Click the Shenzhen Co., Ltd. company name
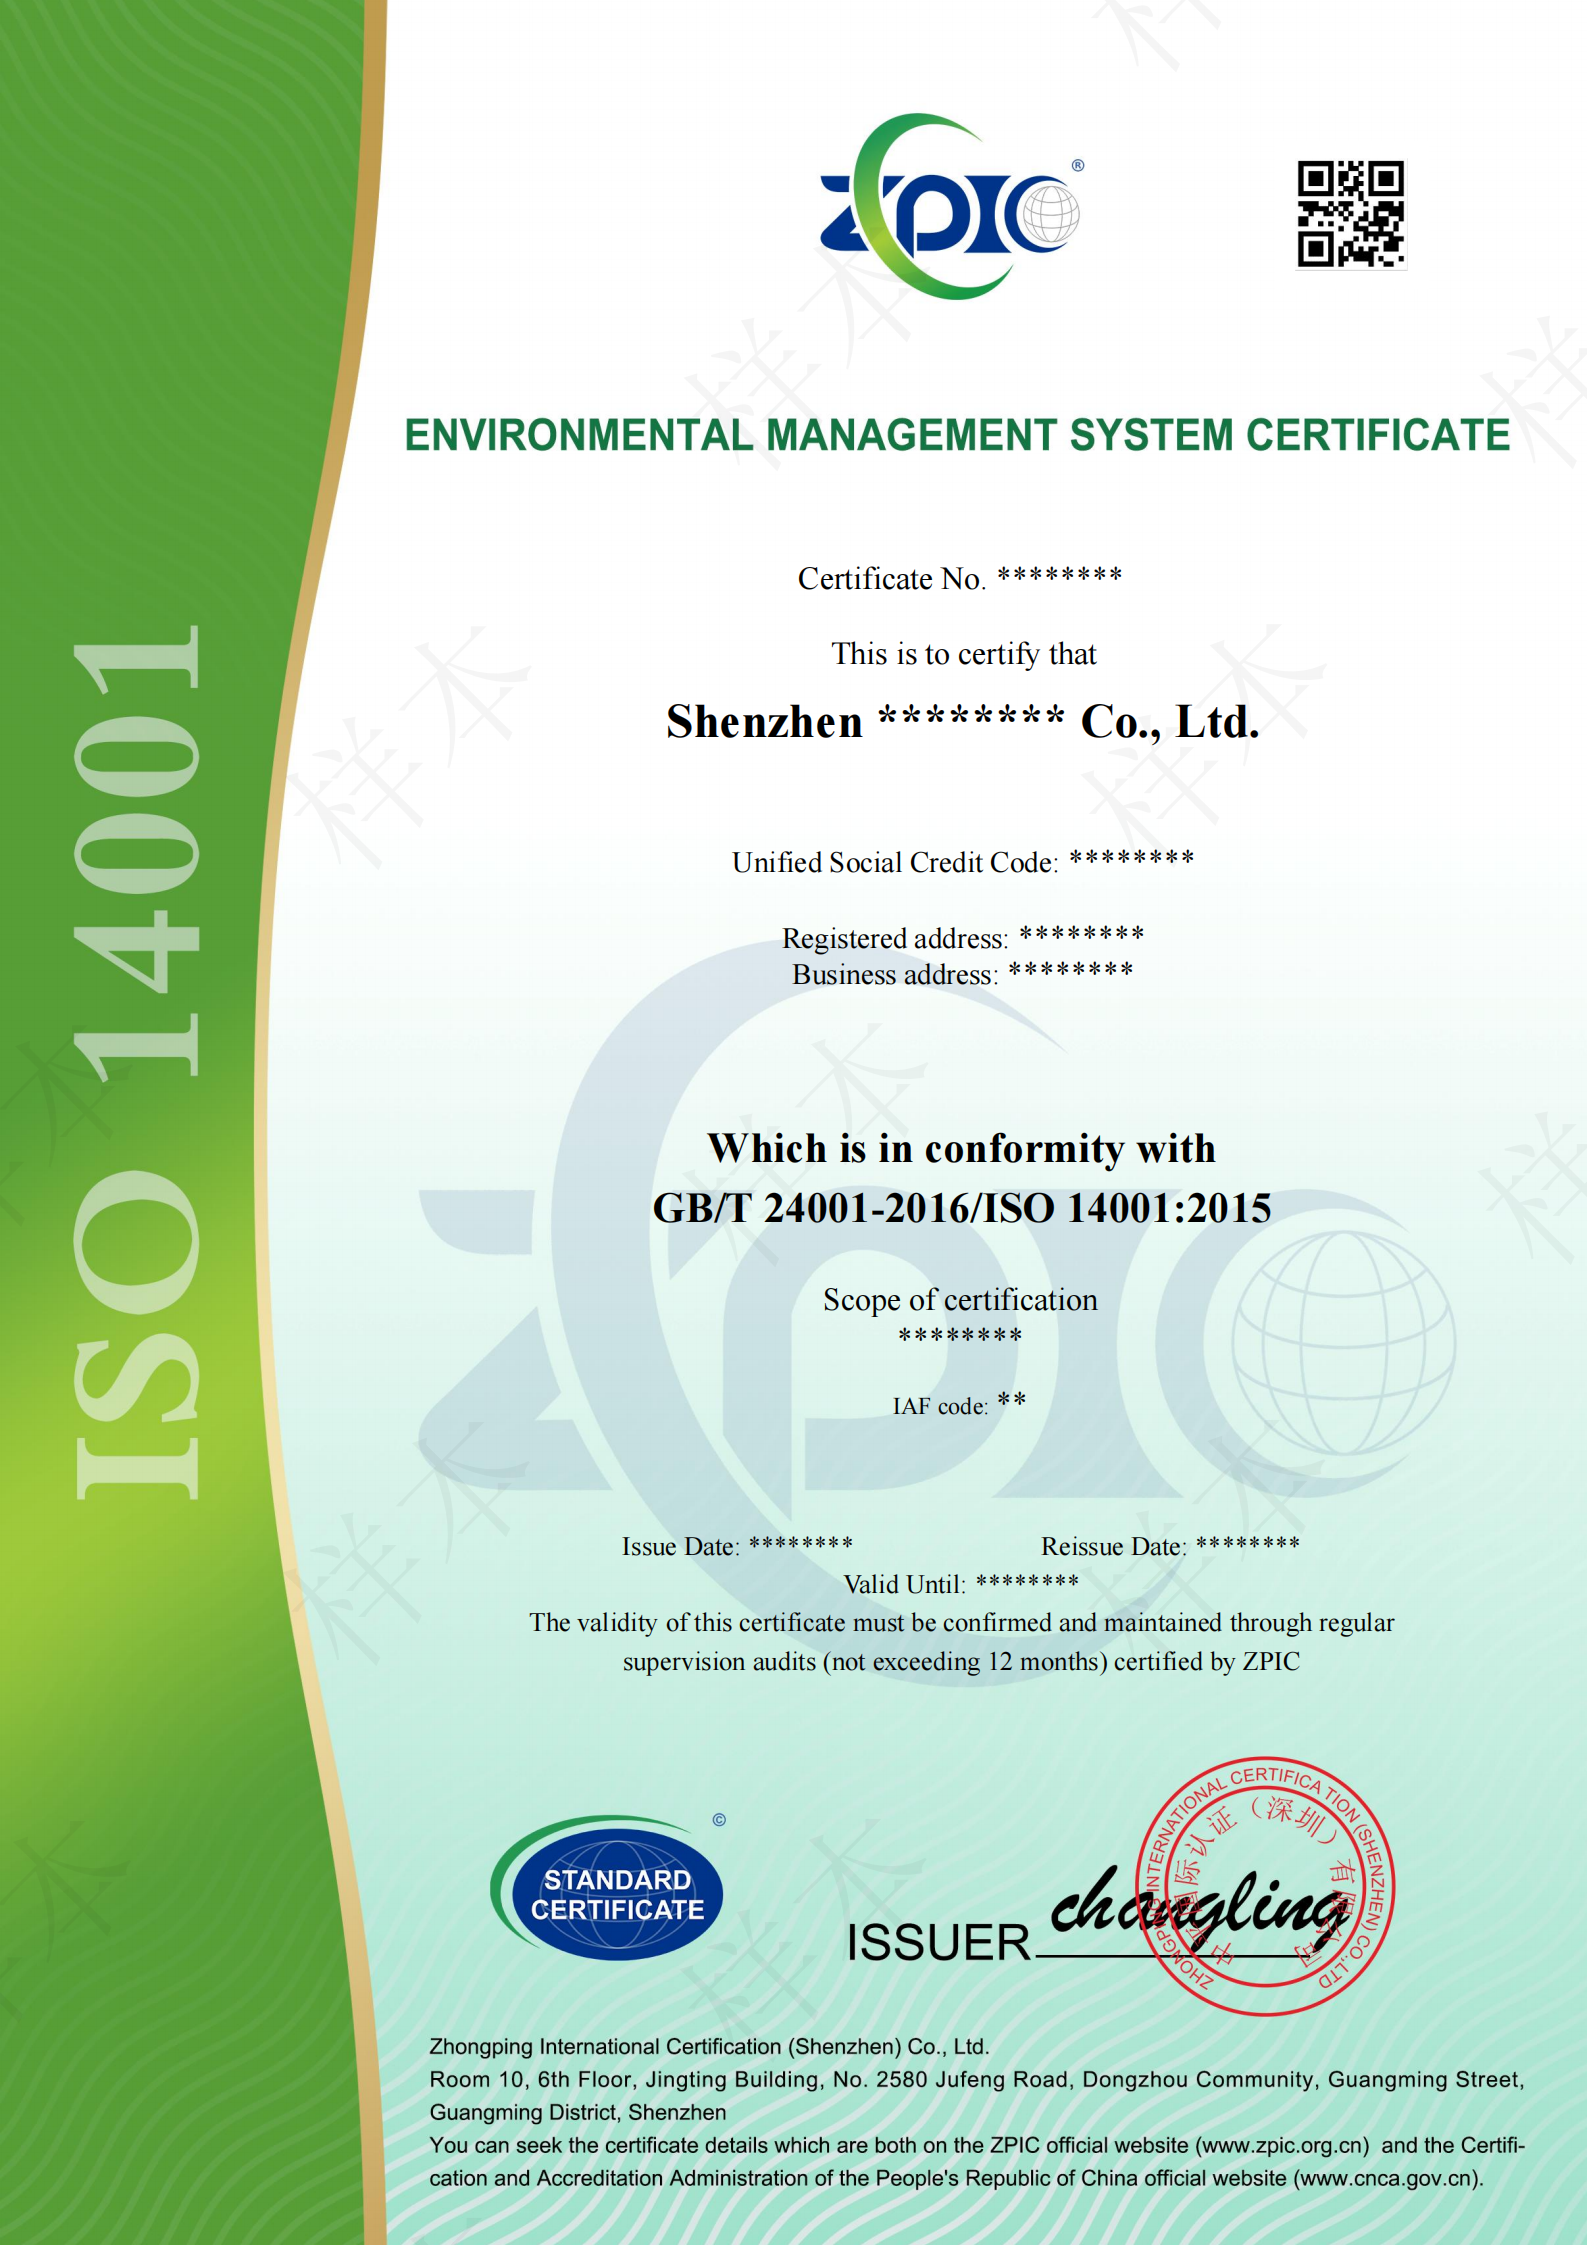The width and height of the screenshot is (1587, 2245). 962,722
